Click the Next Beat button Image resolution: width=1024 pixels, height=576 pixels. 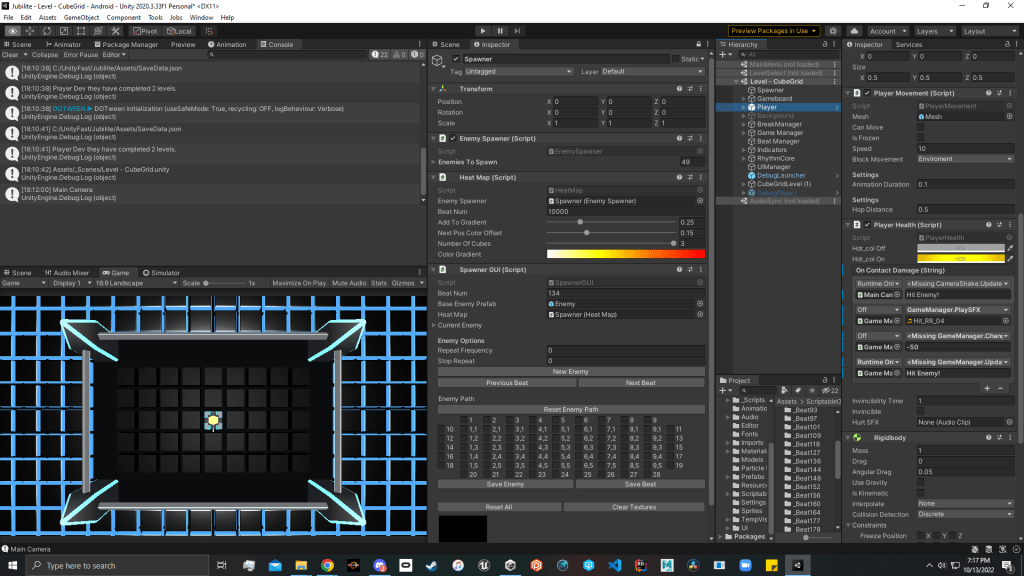640,382
